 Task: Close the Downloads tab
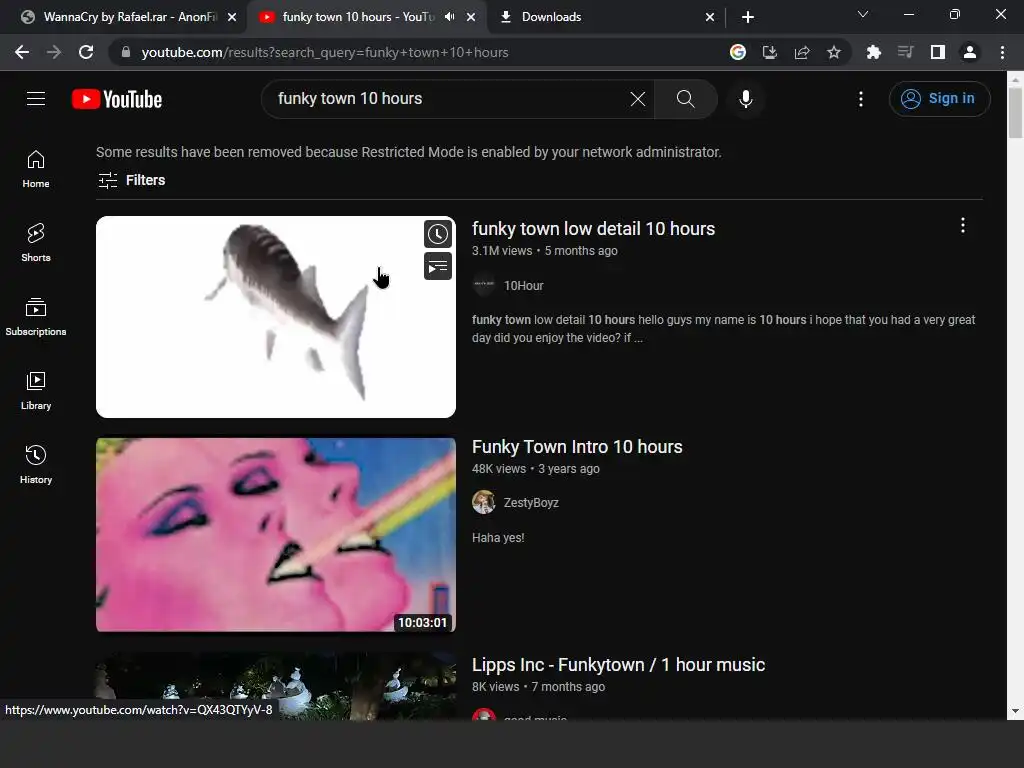click(x=710, y=17)
